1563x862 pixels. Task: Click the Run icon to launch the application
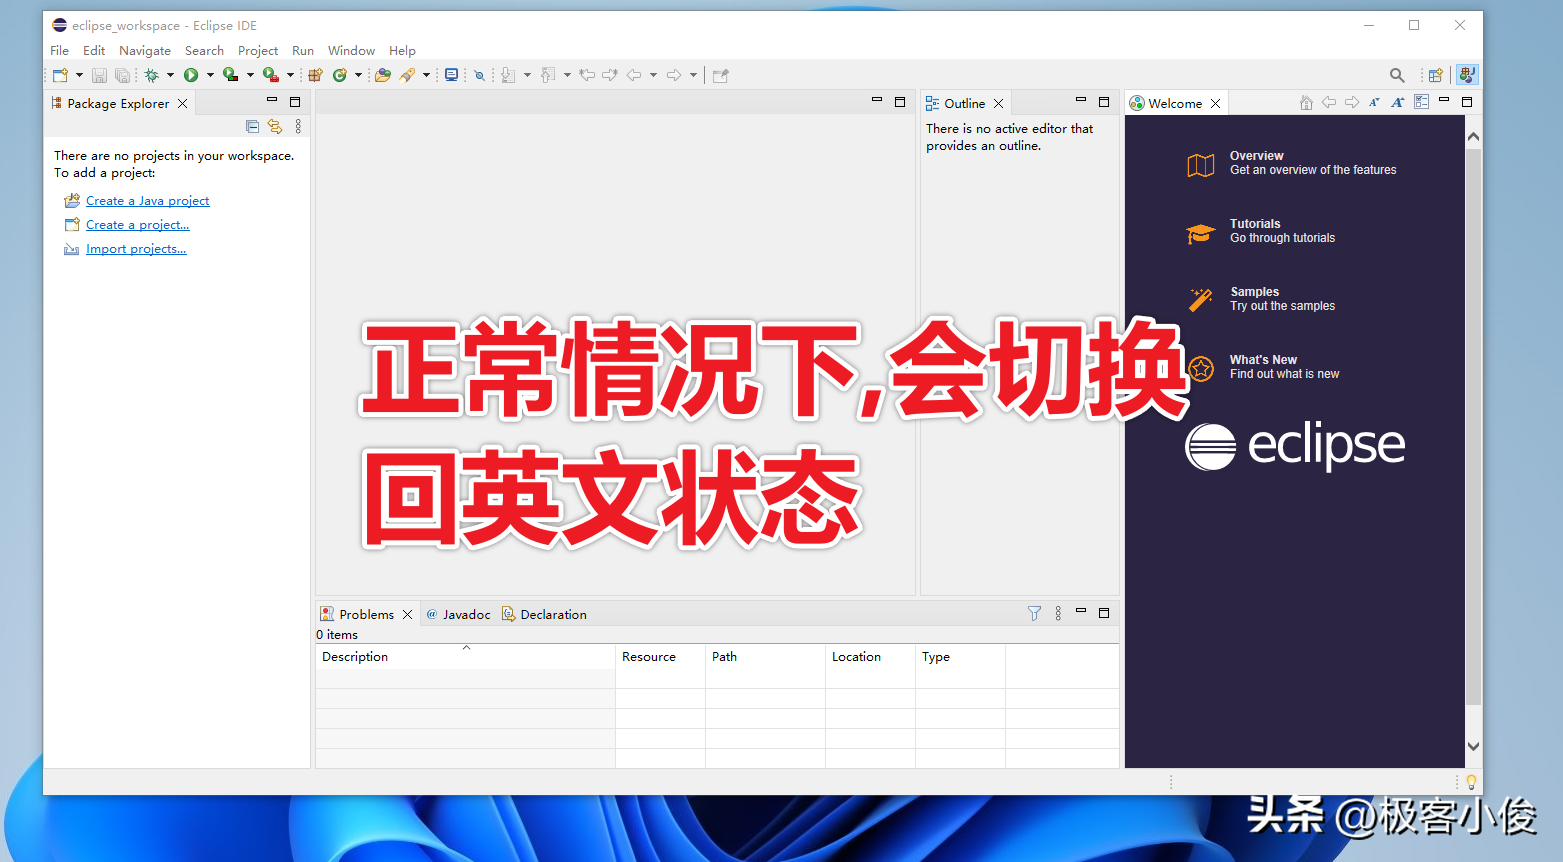click(x=191, y=75)
